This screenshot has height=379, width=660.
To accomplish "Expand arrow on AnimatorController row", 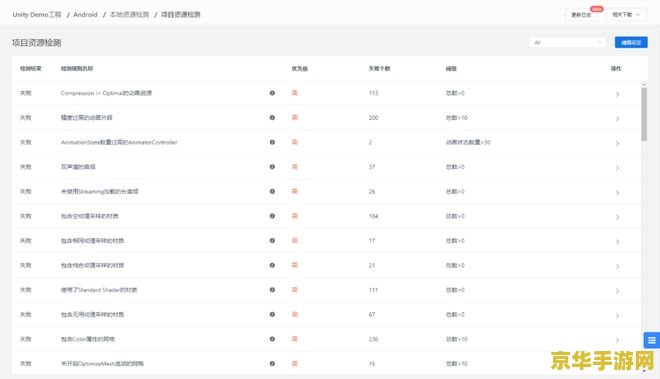I will [x=617, y=144].
